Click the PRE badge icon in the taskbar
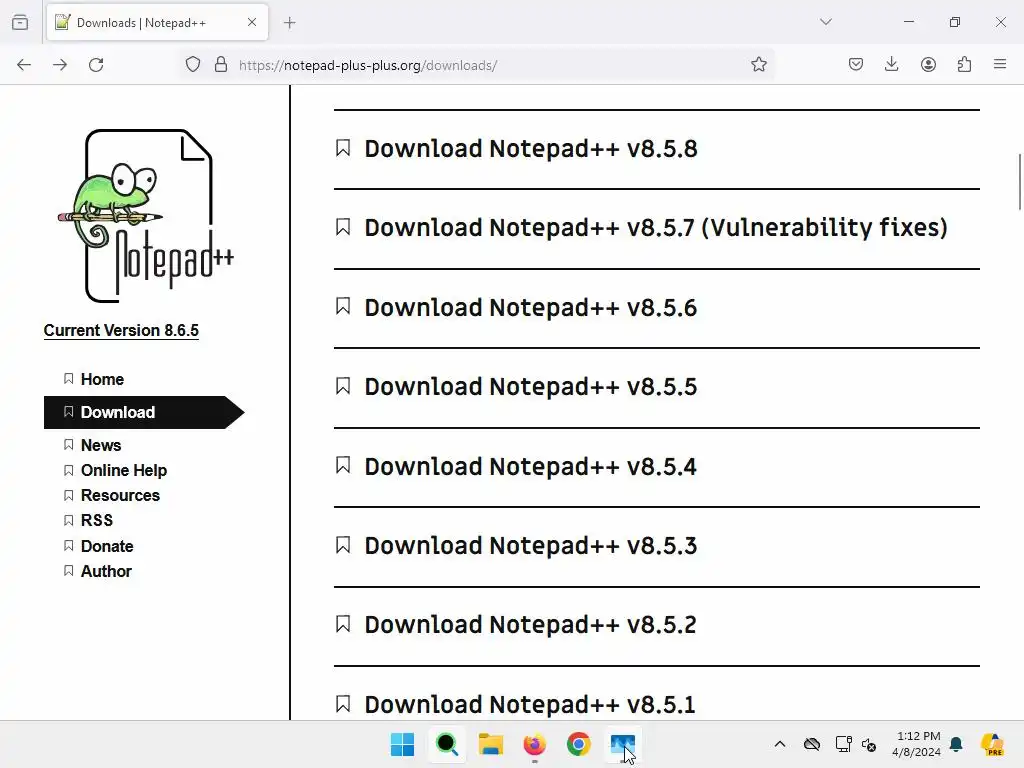 pos(992,744)
